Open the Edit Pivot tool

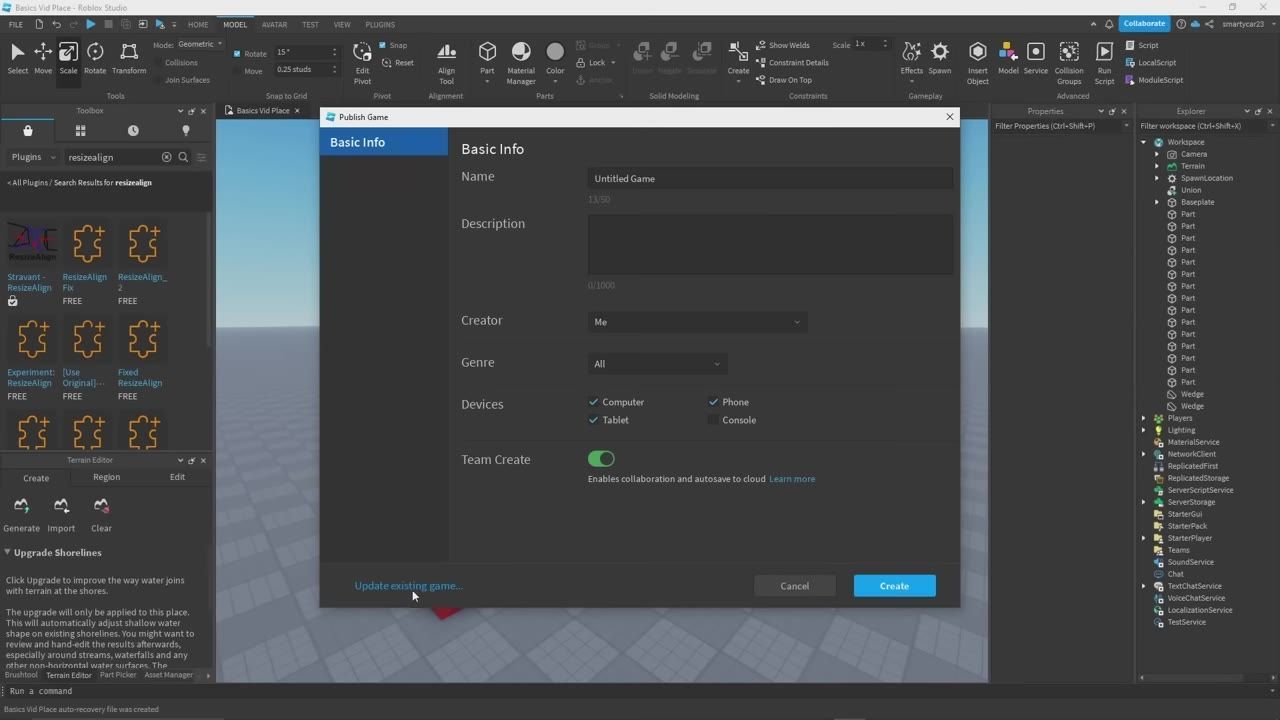coord(362,63)
